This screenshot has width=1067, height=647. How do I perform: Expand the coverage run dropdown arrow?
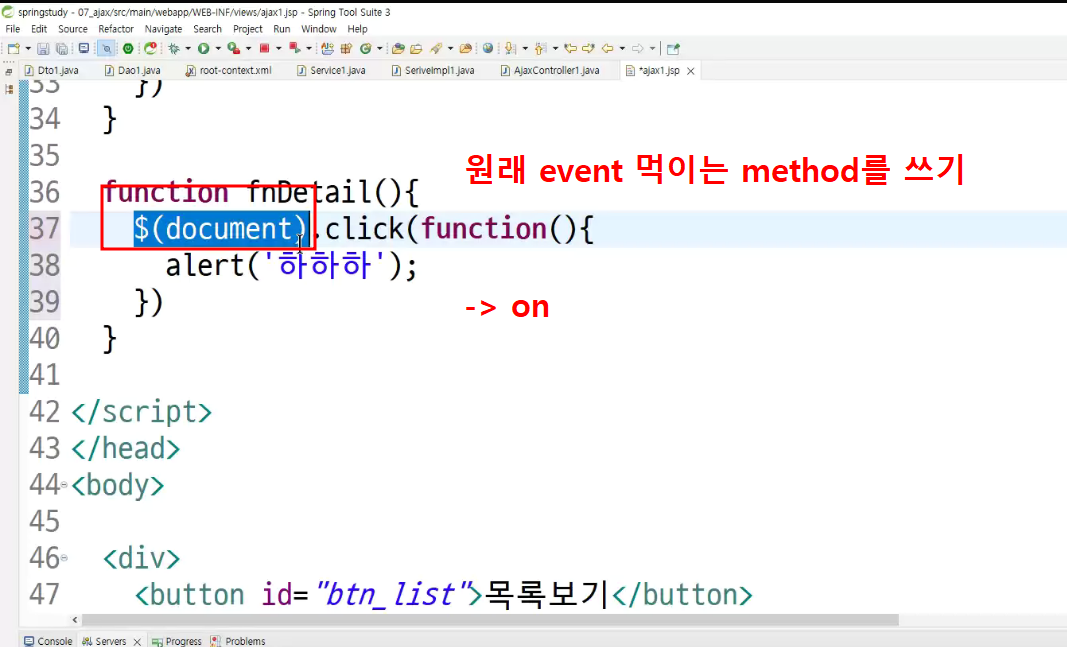click(x=248, y=48)
